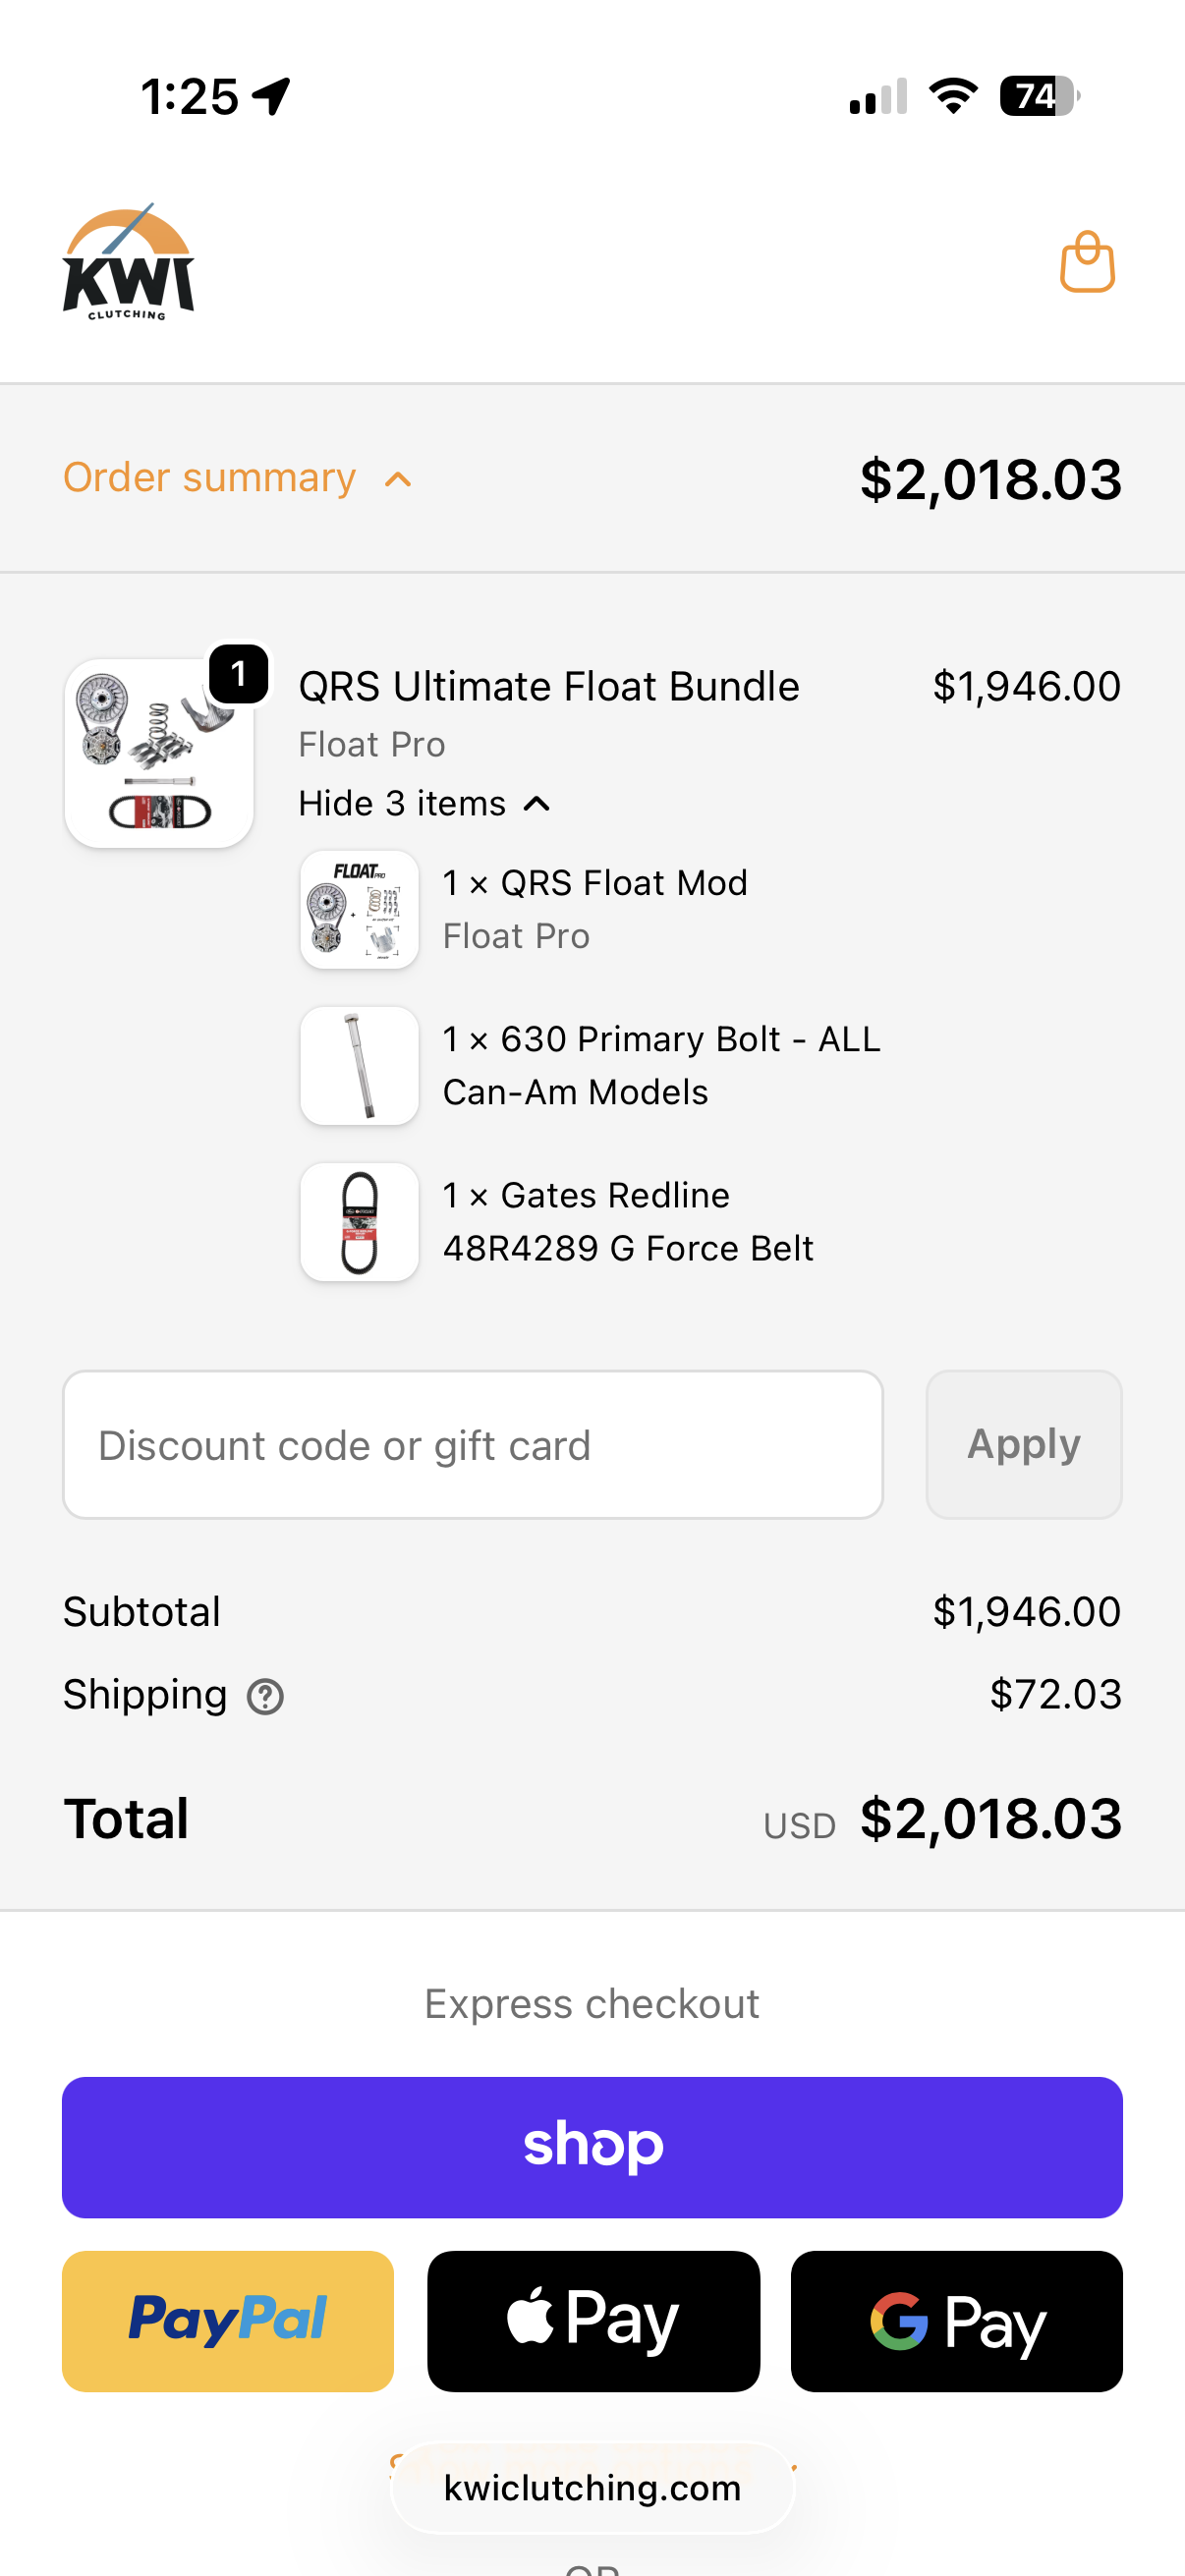Tap the location arrow beside the time
1185x2576 pixels.
271,97
